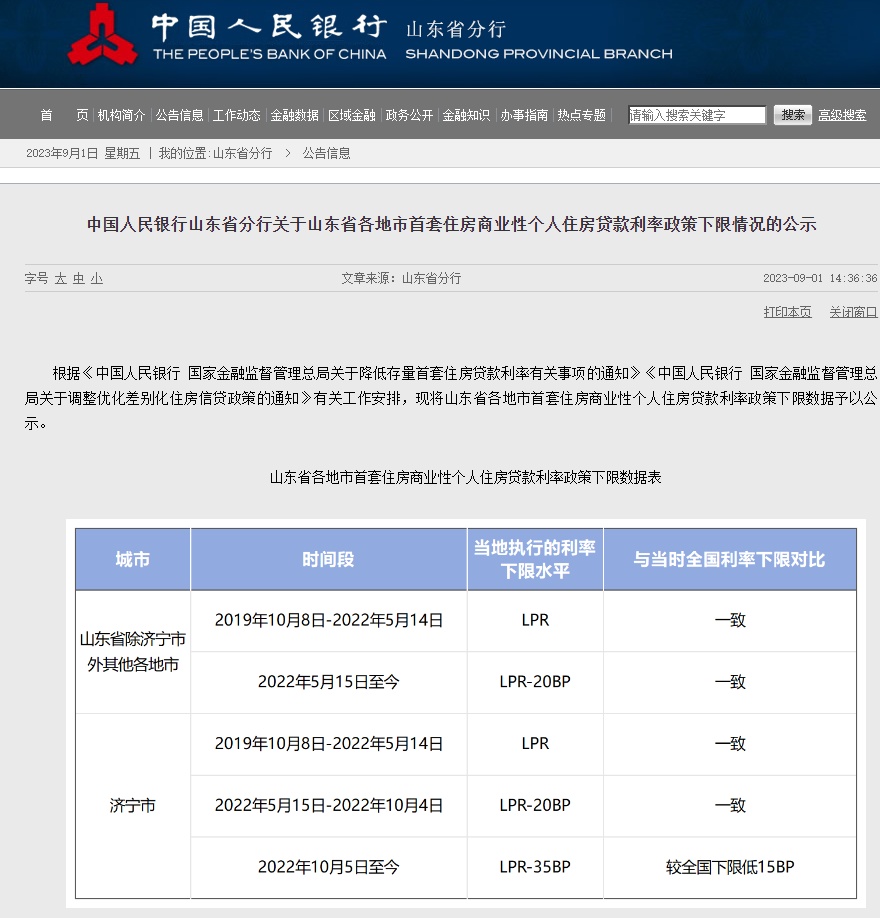Click the People's Bank of China logo

click(103, 35)
